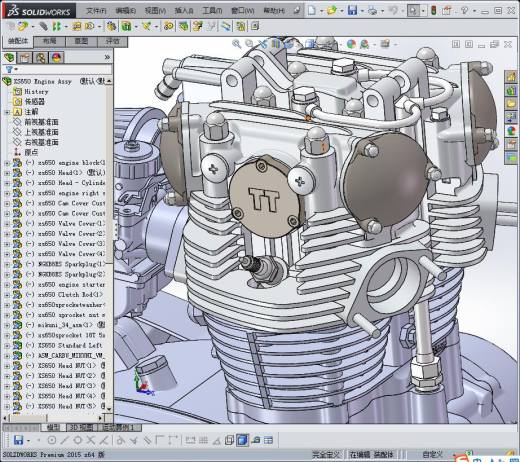Open the Tools (工具) menu
This screenshot has height=462, width=520.
pyautogui.click(x=212, y=11)
